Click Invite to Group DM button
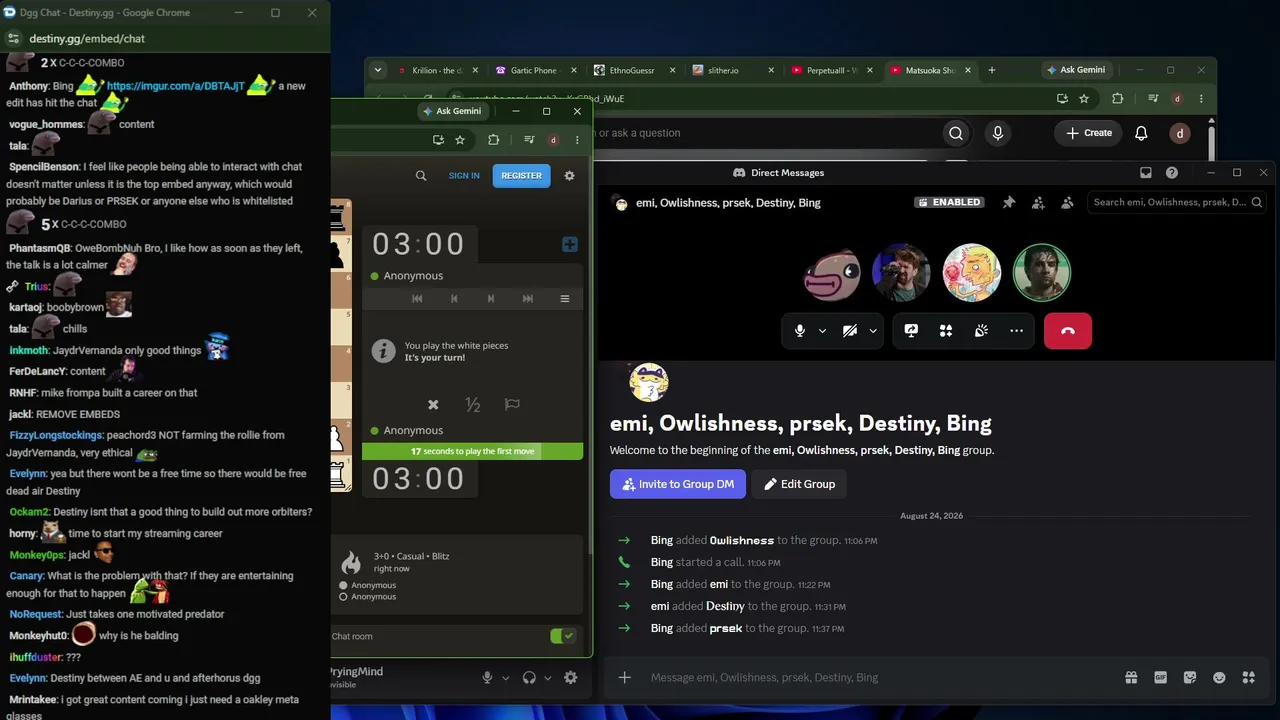Viewport: 1280px width, 720px height. [678, 484]
